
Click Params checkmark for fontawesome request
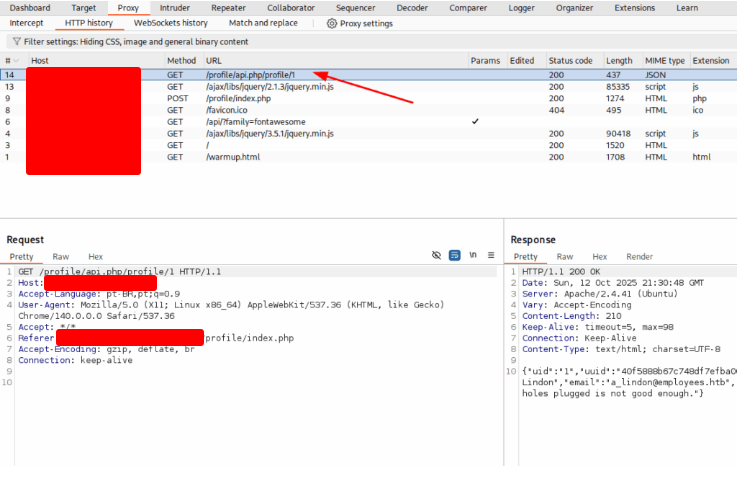tap(475, 122)
